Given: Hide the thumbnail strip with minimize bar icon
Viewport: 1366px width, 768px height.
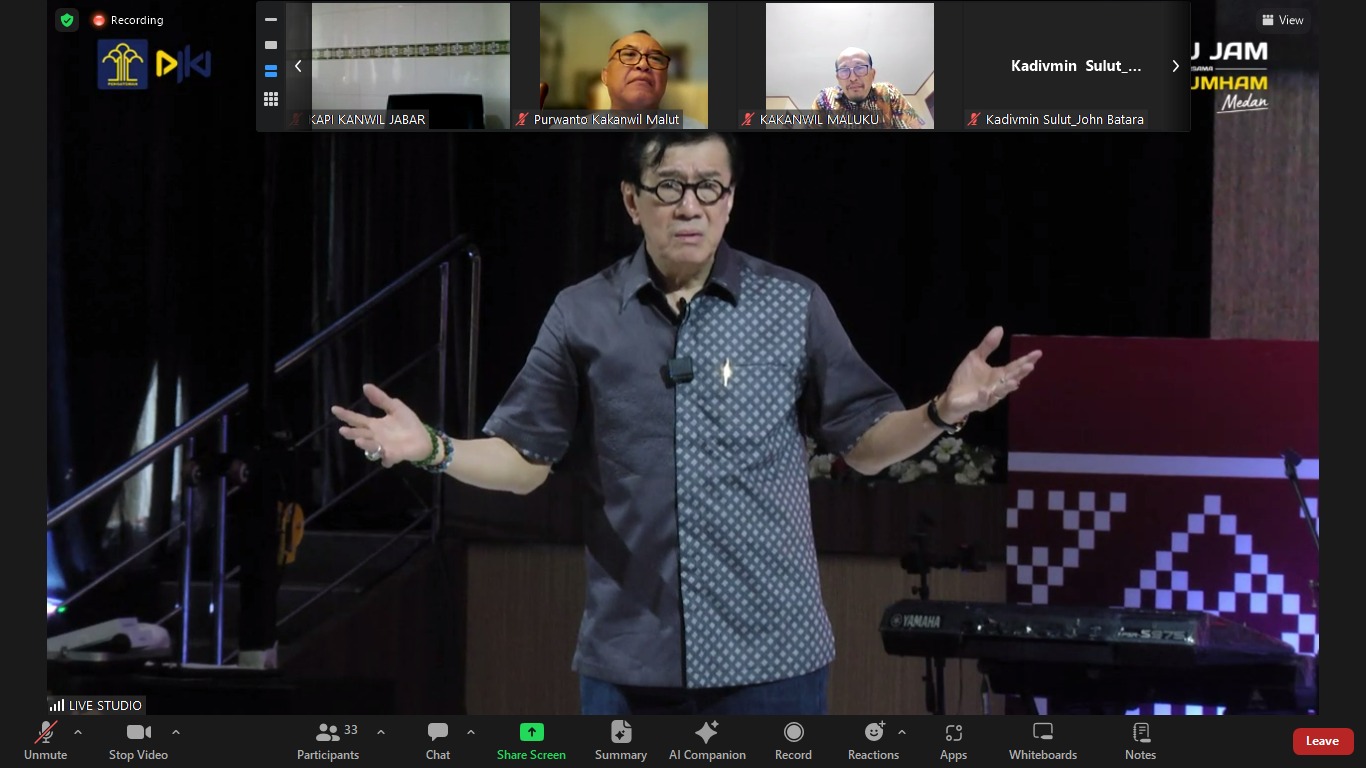Looking at the screenshot, I should tap(271, 20).
